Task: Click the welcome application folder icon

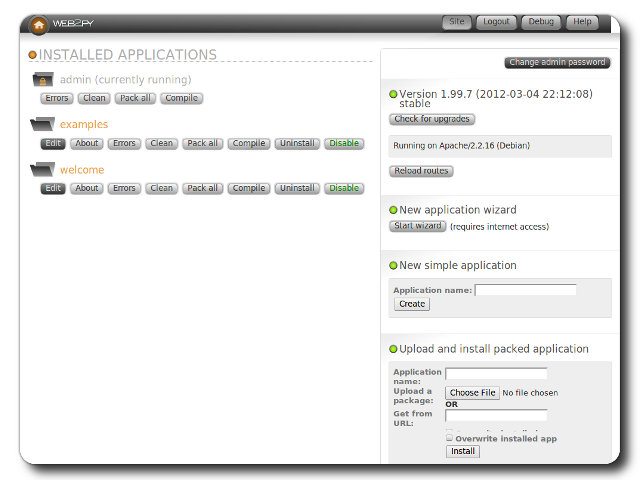Action: point(43,170)
